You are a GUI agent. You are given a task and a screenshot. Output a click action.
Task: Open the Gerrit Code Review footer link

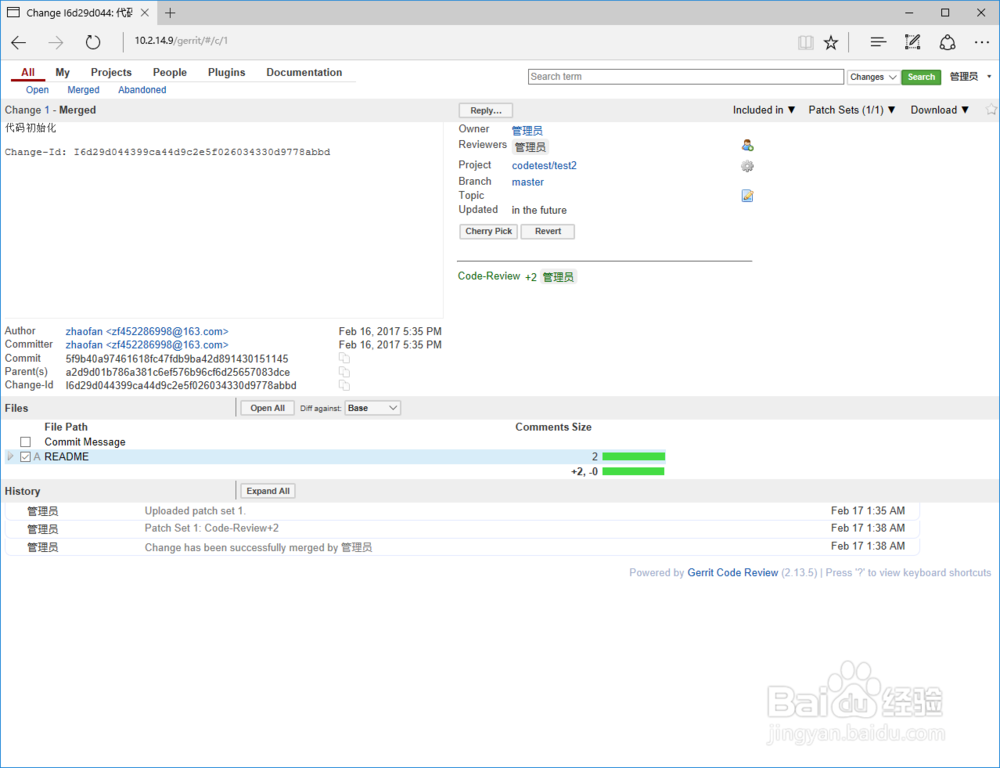pos(733,573)
